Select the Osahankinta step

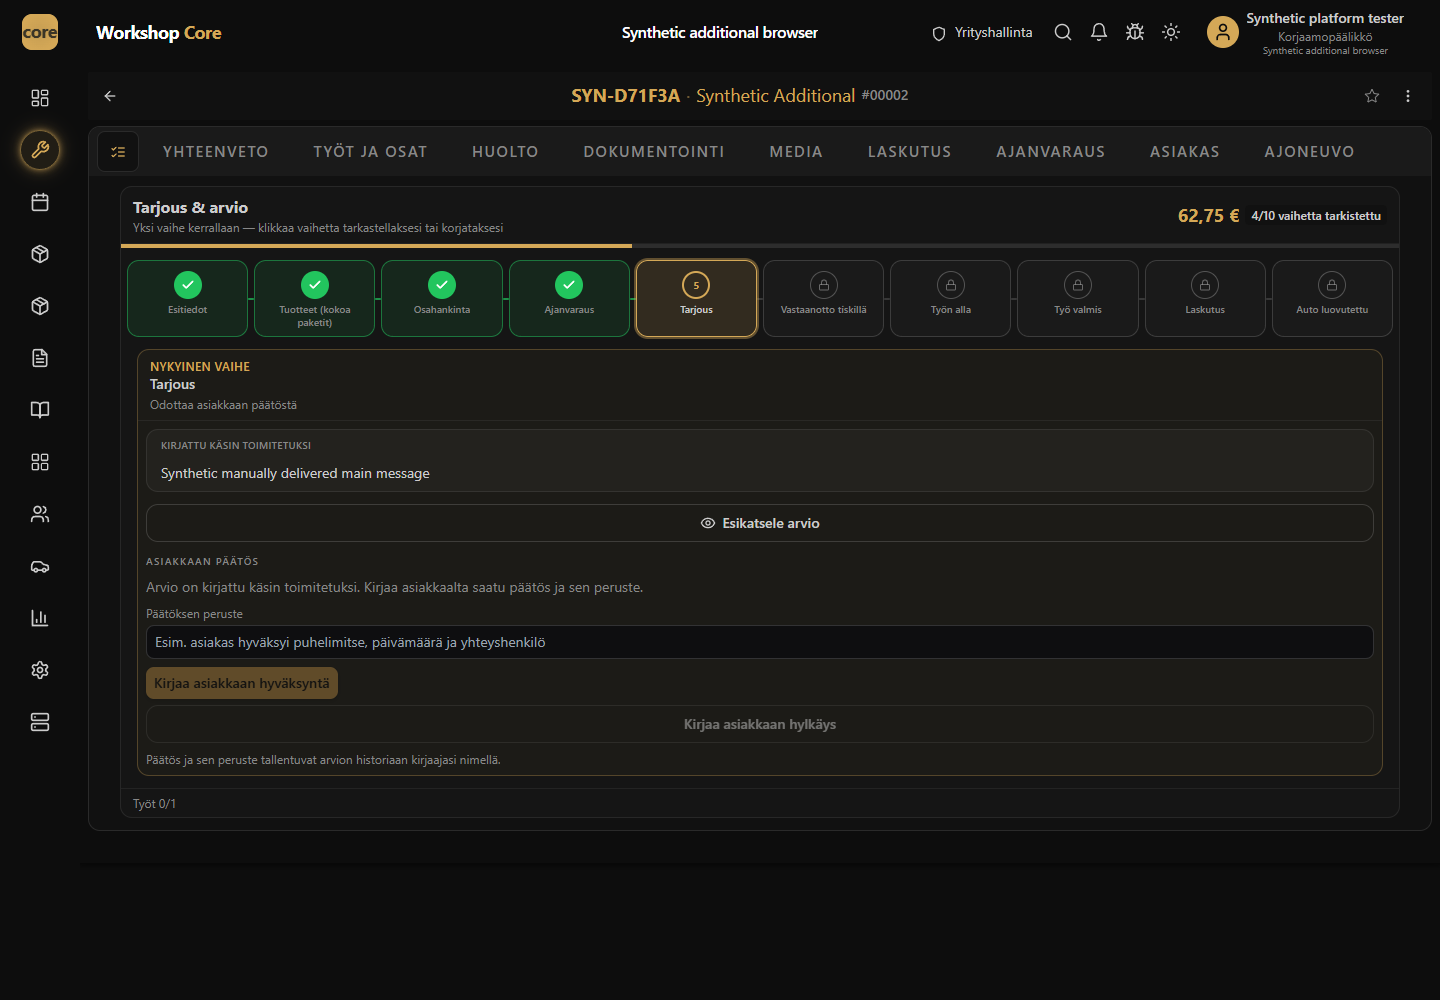tap(441, 298)
